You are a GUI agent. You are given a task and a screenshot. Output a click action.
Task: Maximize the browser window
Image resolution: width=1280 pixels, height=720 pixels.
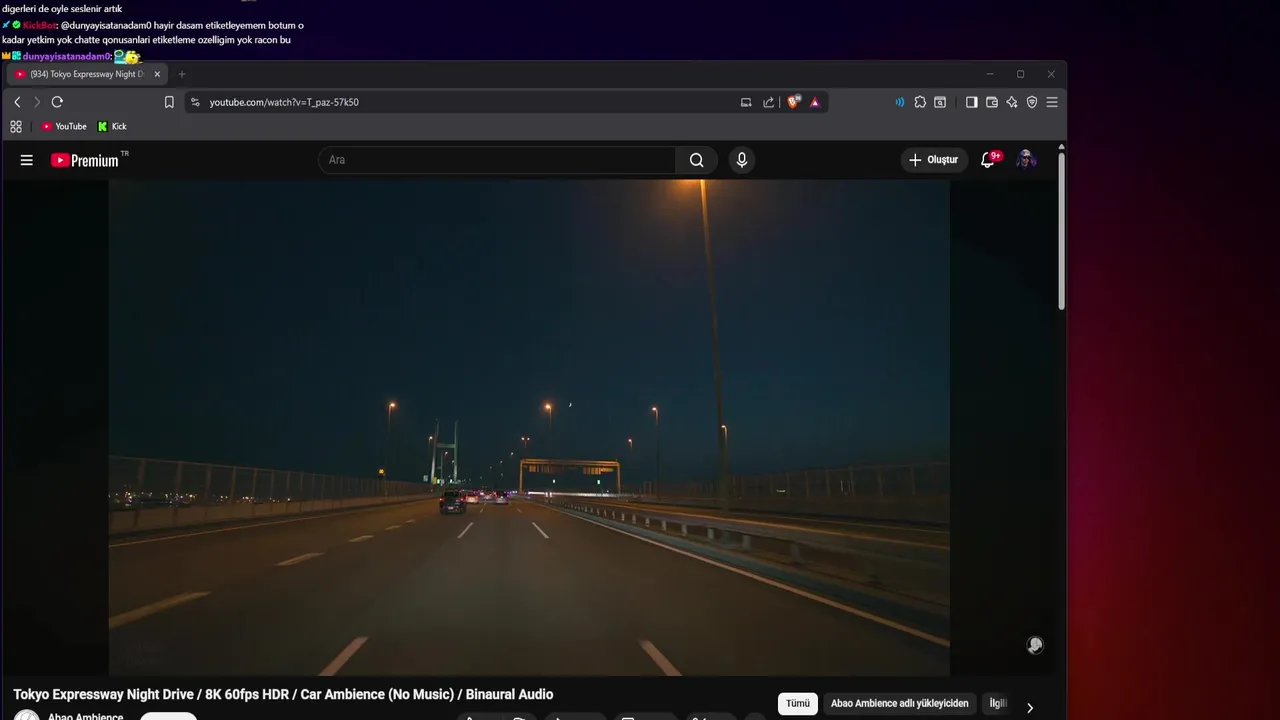(1020, 74)
